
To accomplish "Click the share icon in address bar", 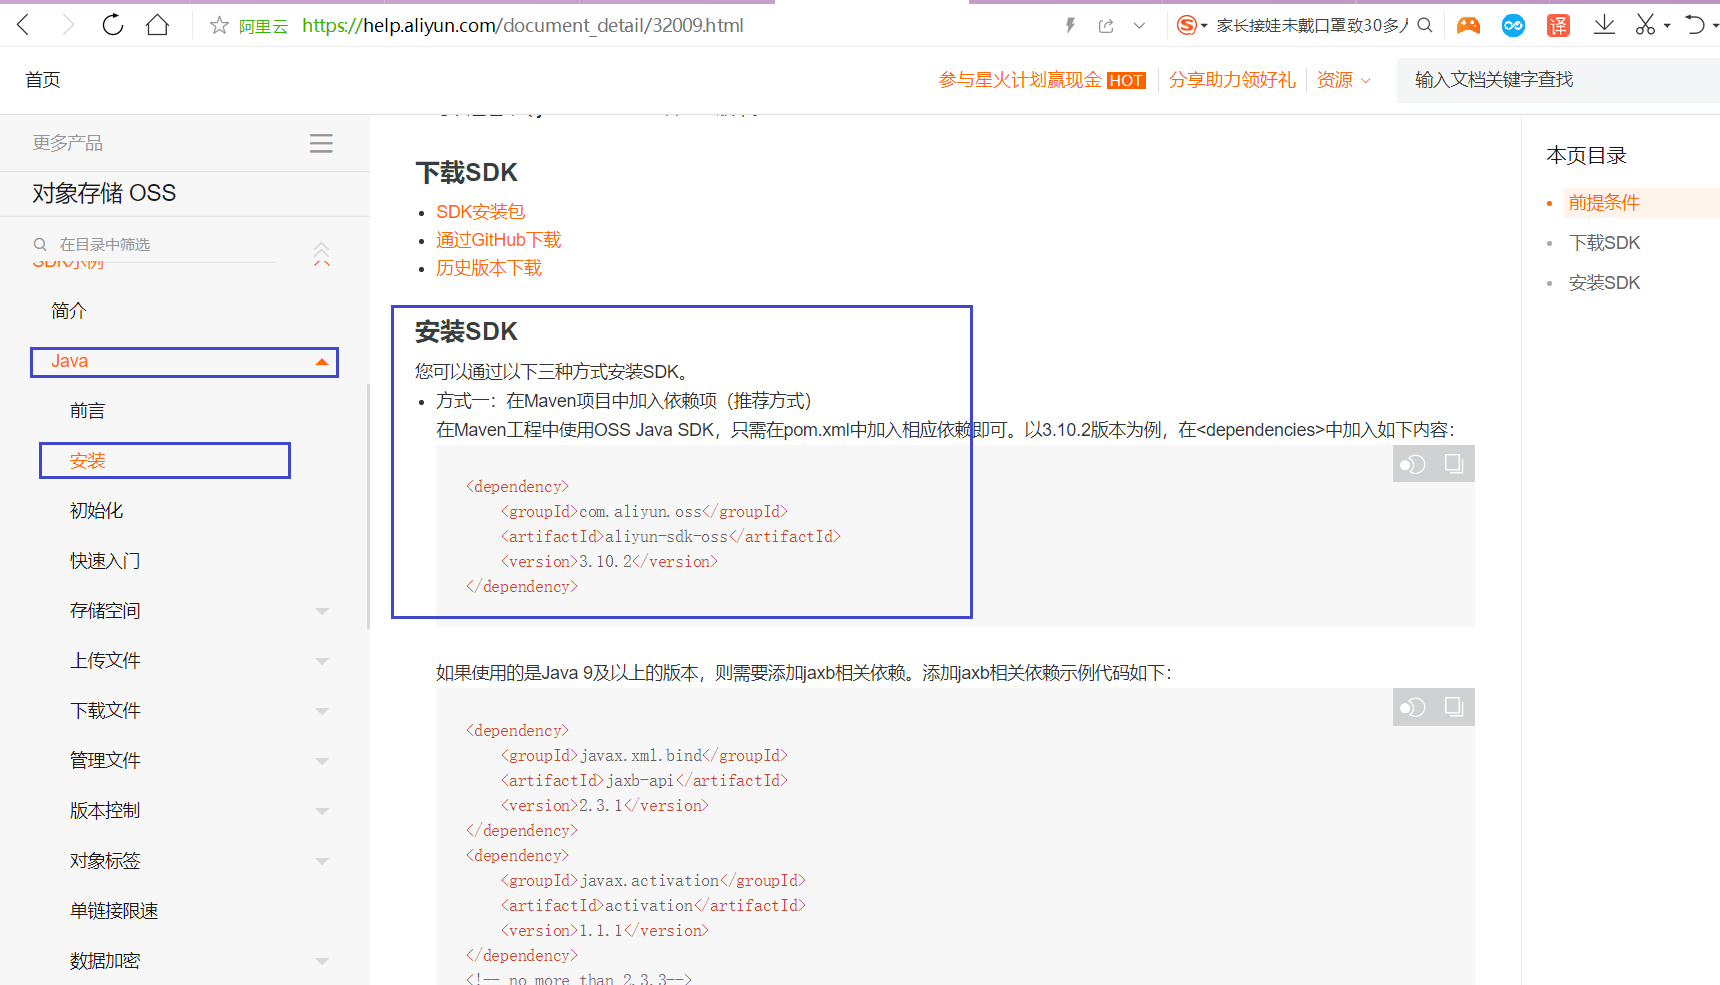I will (x=1106, y=26).
